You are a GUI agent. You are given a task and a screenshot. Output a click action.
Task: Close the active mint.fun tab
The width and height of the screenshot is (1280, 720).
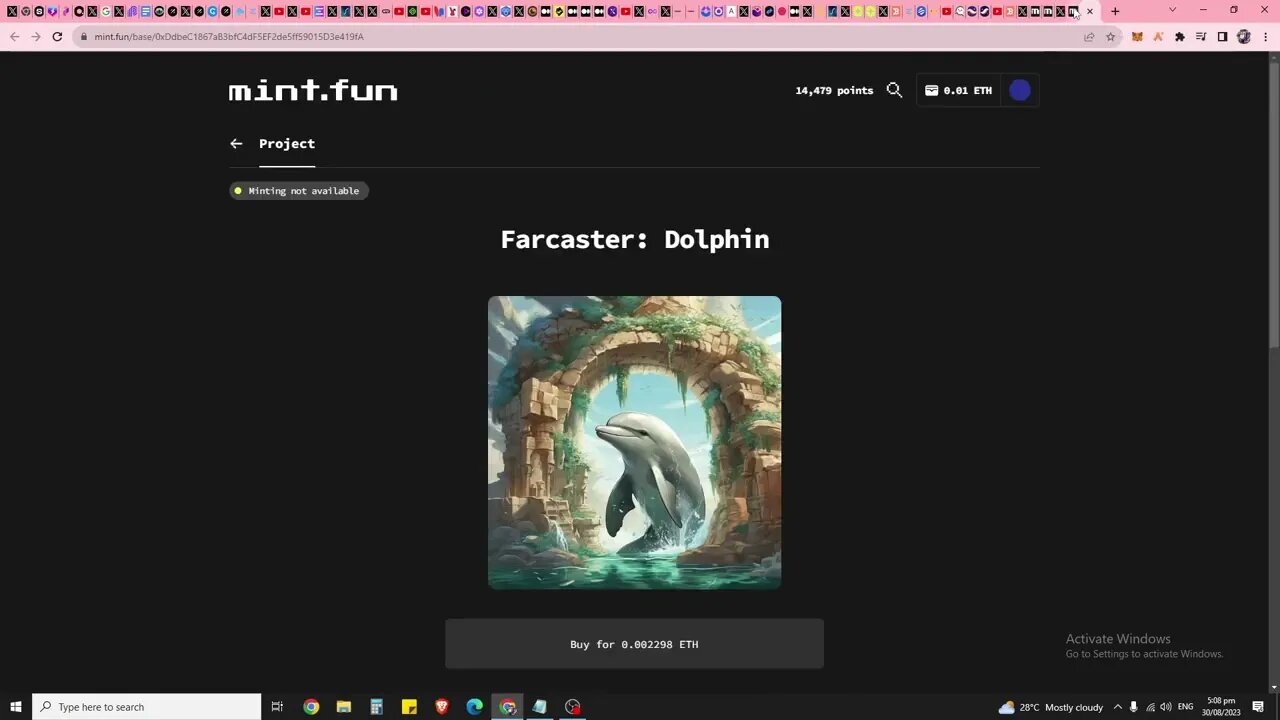1090,12
